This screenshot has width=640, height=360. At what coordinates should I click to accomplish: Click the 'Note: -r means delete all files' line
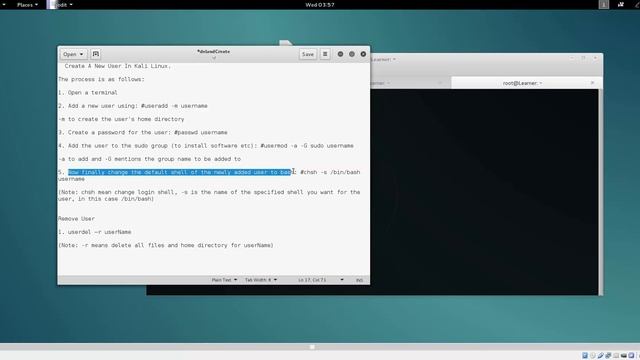[x=166, y=245]
